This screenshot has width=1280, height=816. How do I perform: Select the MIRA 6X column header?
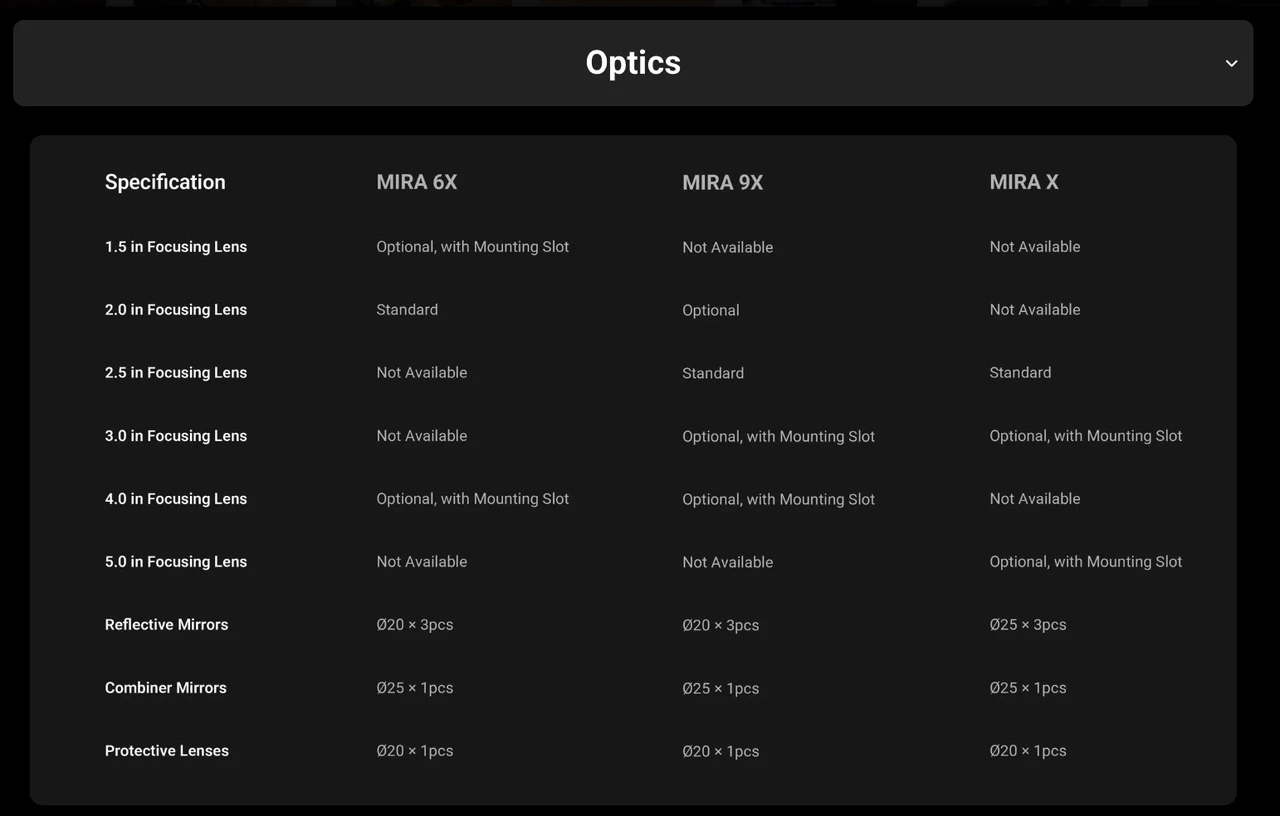coord(417,182)
